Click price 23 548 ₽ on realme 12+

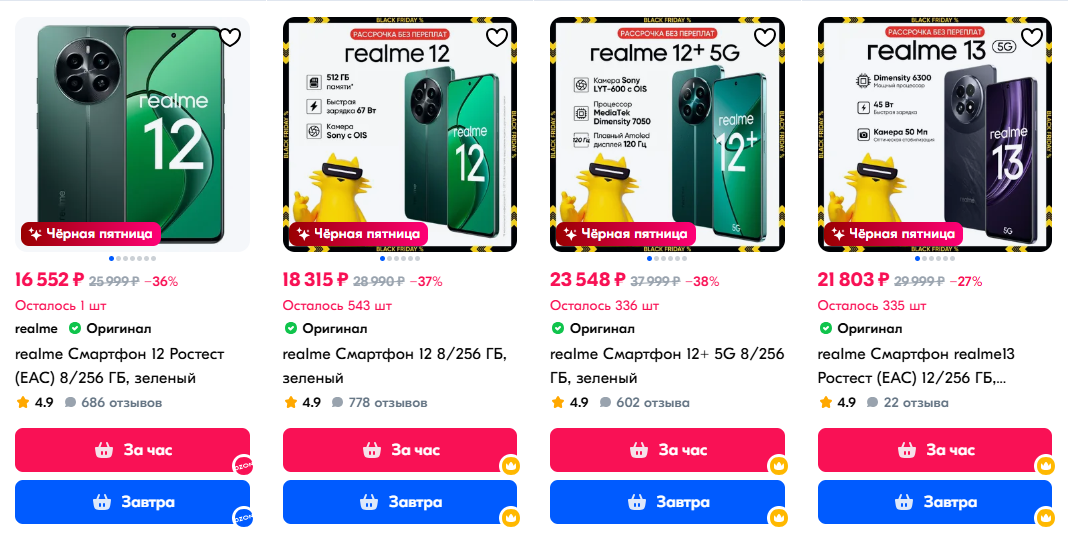[x=588, y=280]
